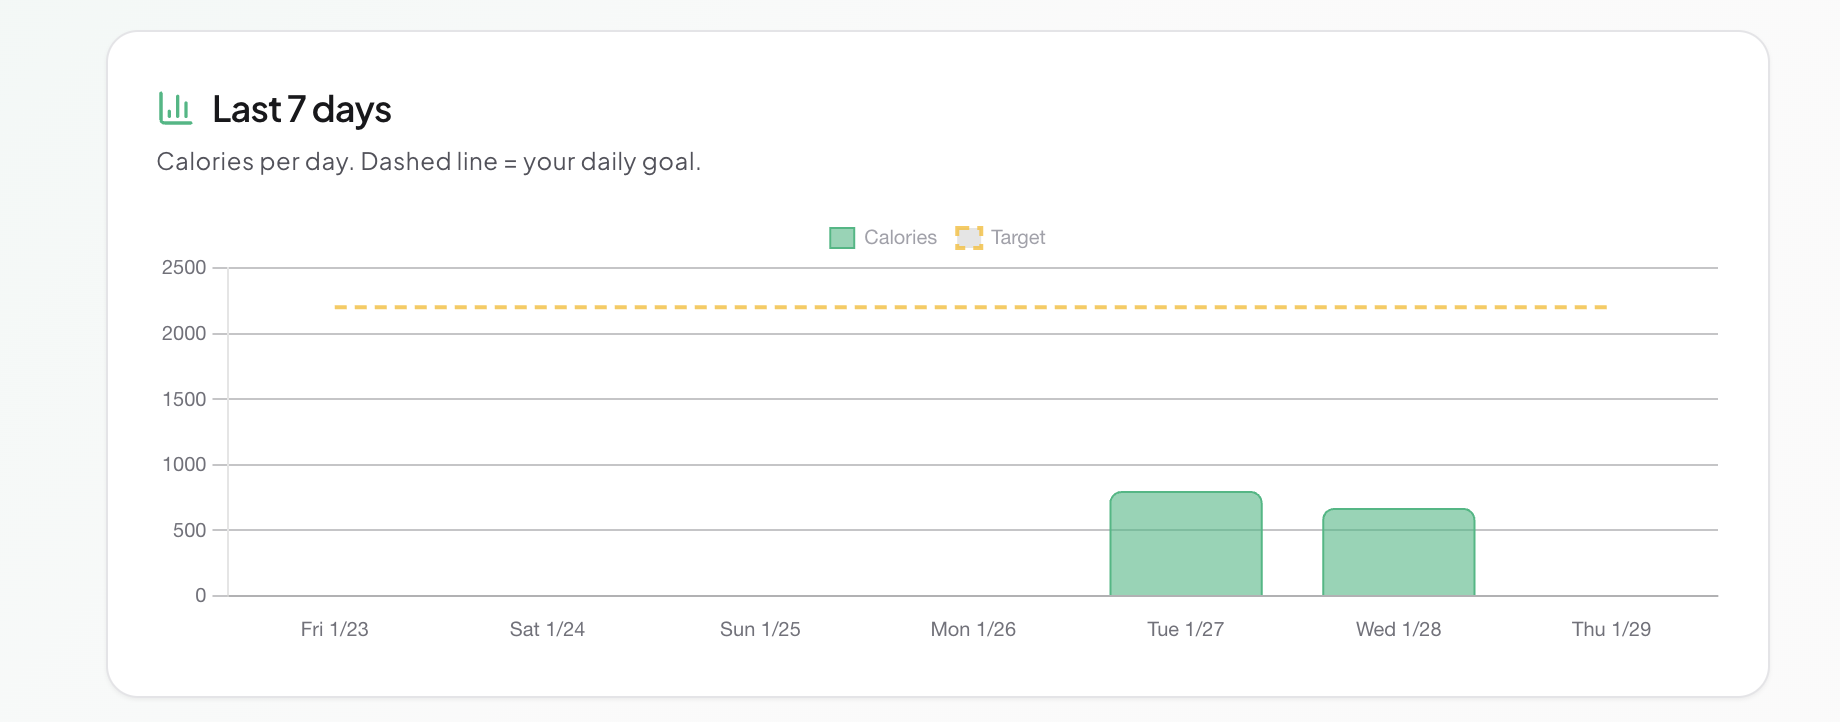Click the bar chart icon beside Last 7 days
Screen dimensions: 1840x722
point(175,108)
